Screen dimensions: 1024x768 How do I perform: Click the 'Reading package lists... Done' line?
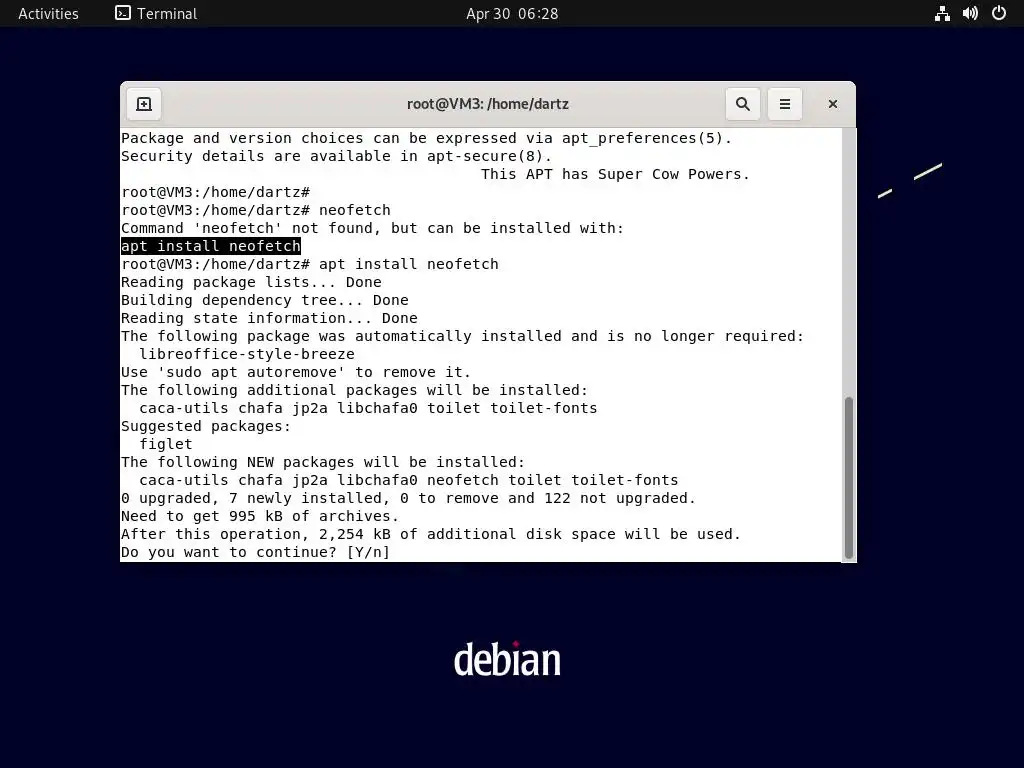pyautogui.click(x=251, y=282)
